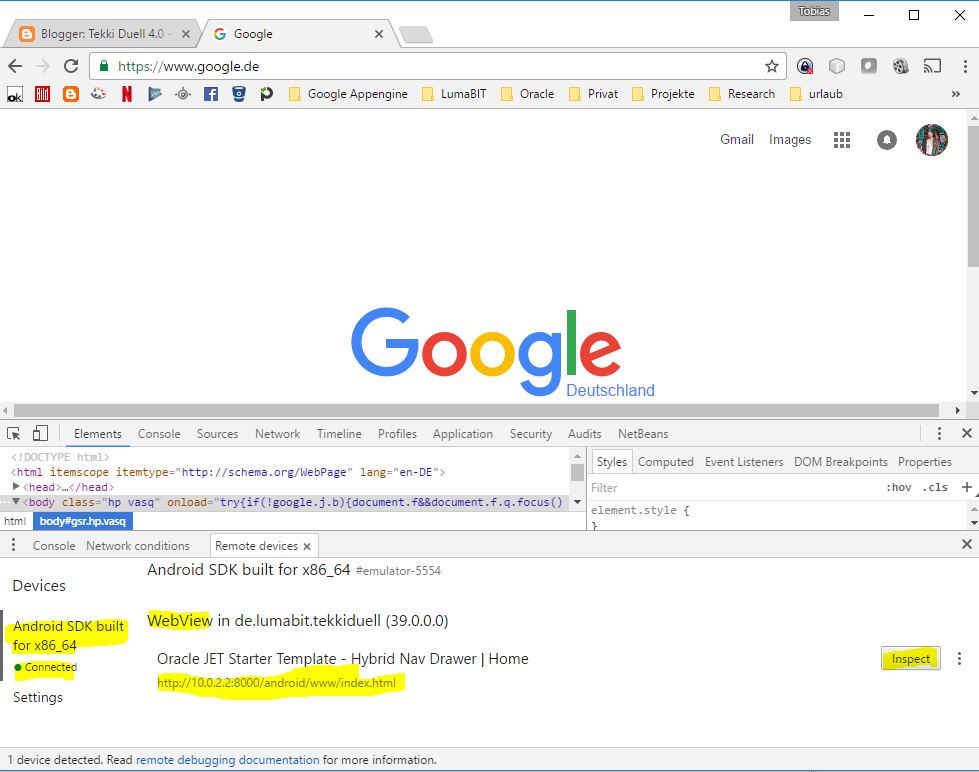Toggle the device toolbar icon

click(x=40, y=433)
